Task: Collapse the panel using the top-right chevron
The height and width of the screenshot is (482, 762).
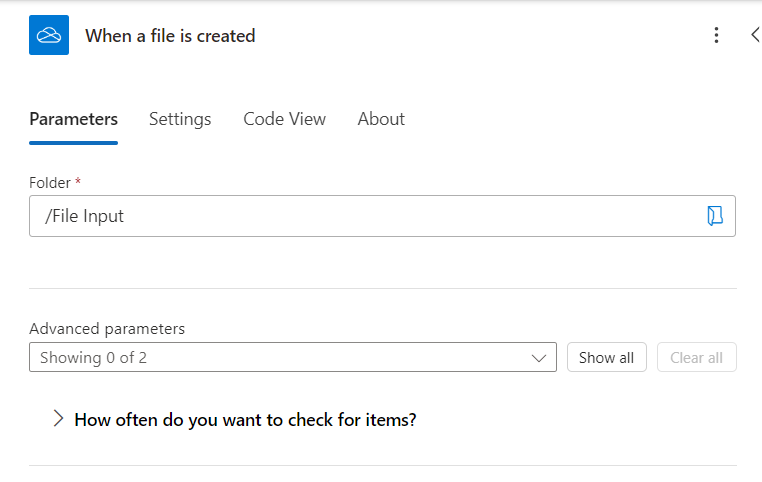Action: (x=755, y=35)
